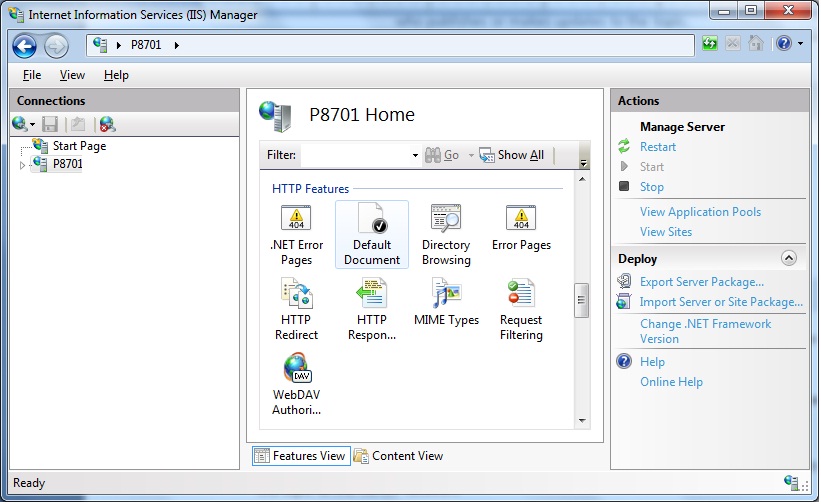The width and height of the screenshot is (821, 504).
Task: Click View Application Pools link
Action: point(701,212)
